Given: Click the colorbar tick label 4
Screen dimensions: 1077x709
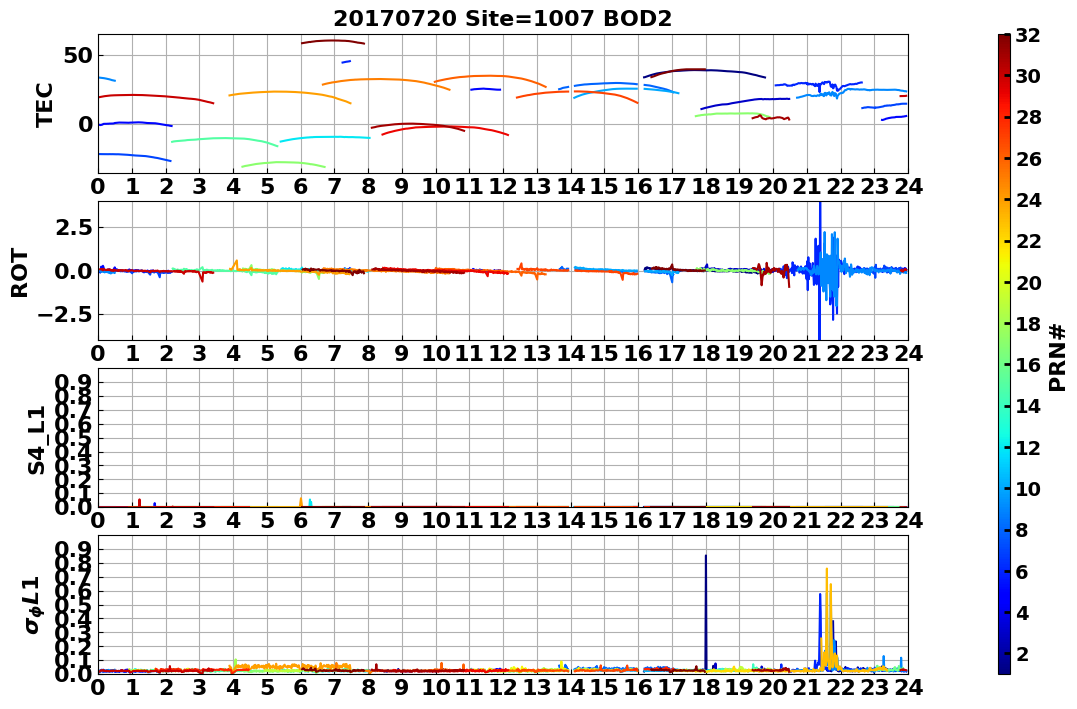Looking at the screenshot, I should 1022,612.
